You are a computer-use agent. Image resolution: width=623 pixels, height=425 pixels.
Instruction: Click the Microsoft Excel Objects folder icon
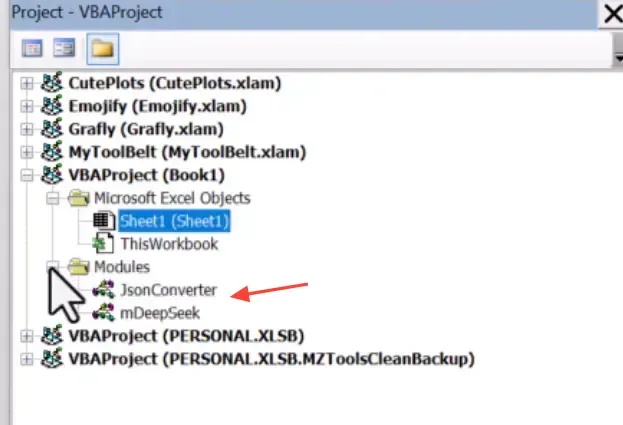pyautogui.click(x=78, y=198)
